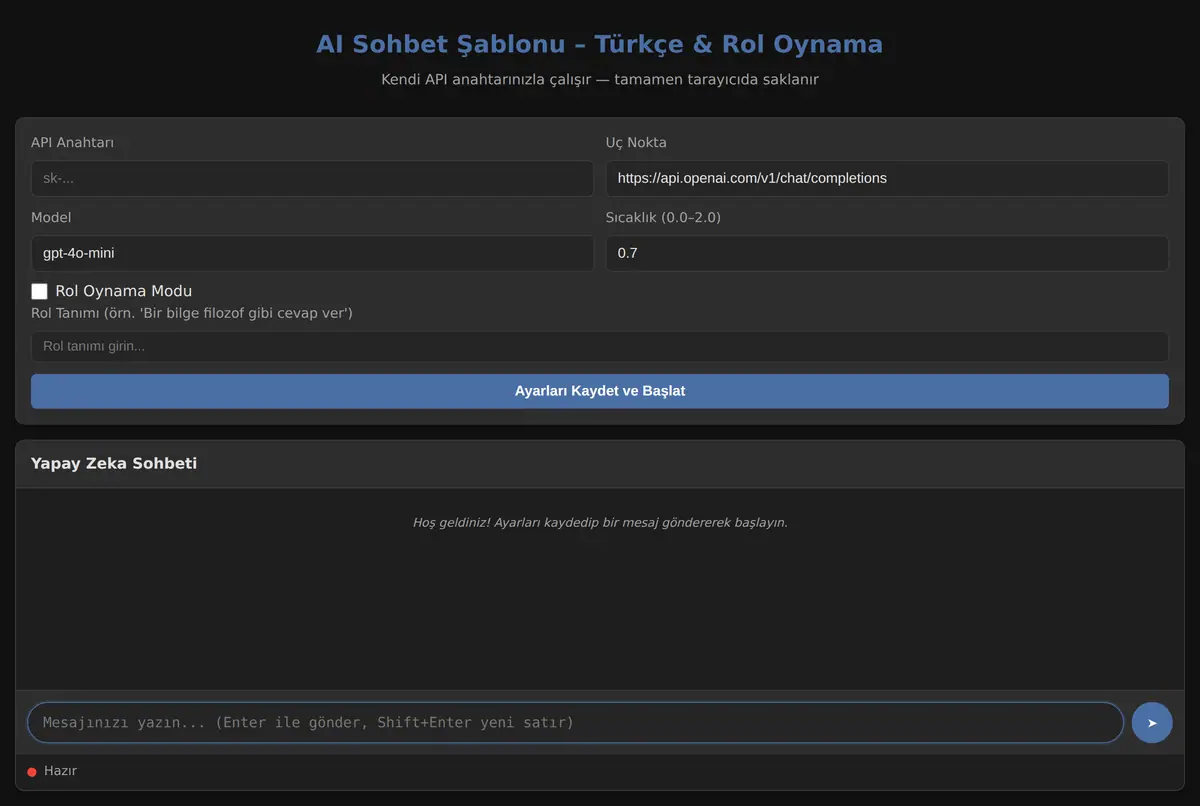The height and width of the screenshot is (806, 1200).
Task: Click the Mesajınızı yazın message box
Action: 575,722
